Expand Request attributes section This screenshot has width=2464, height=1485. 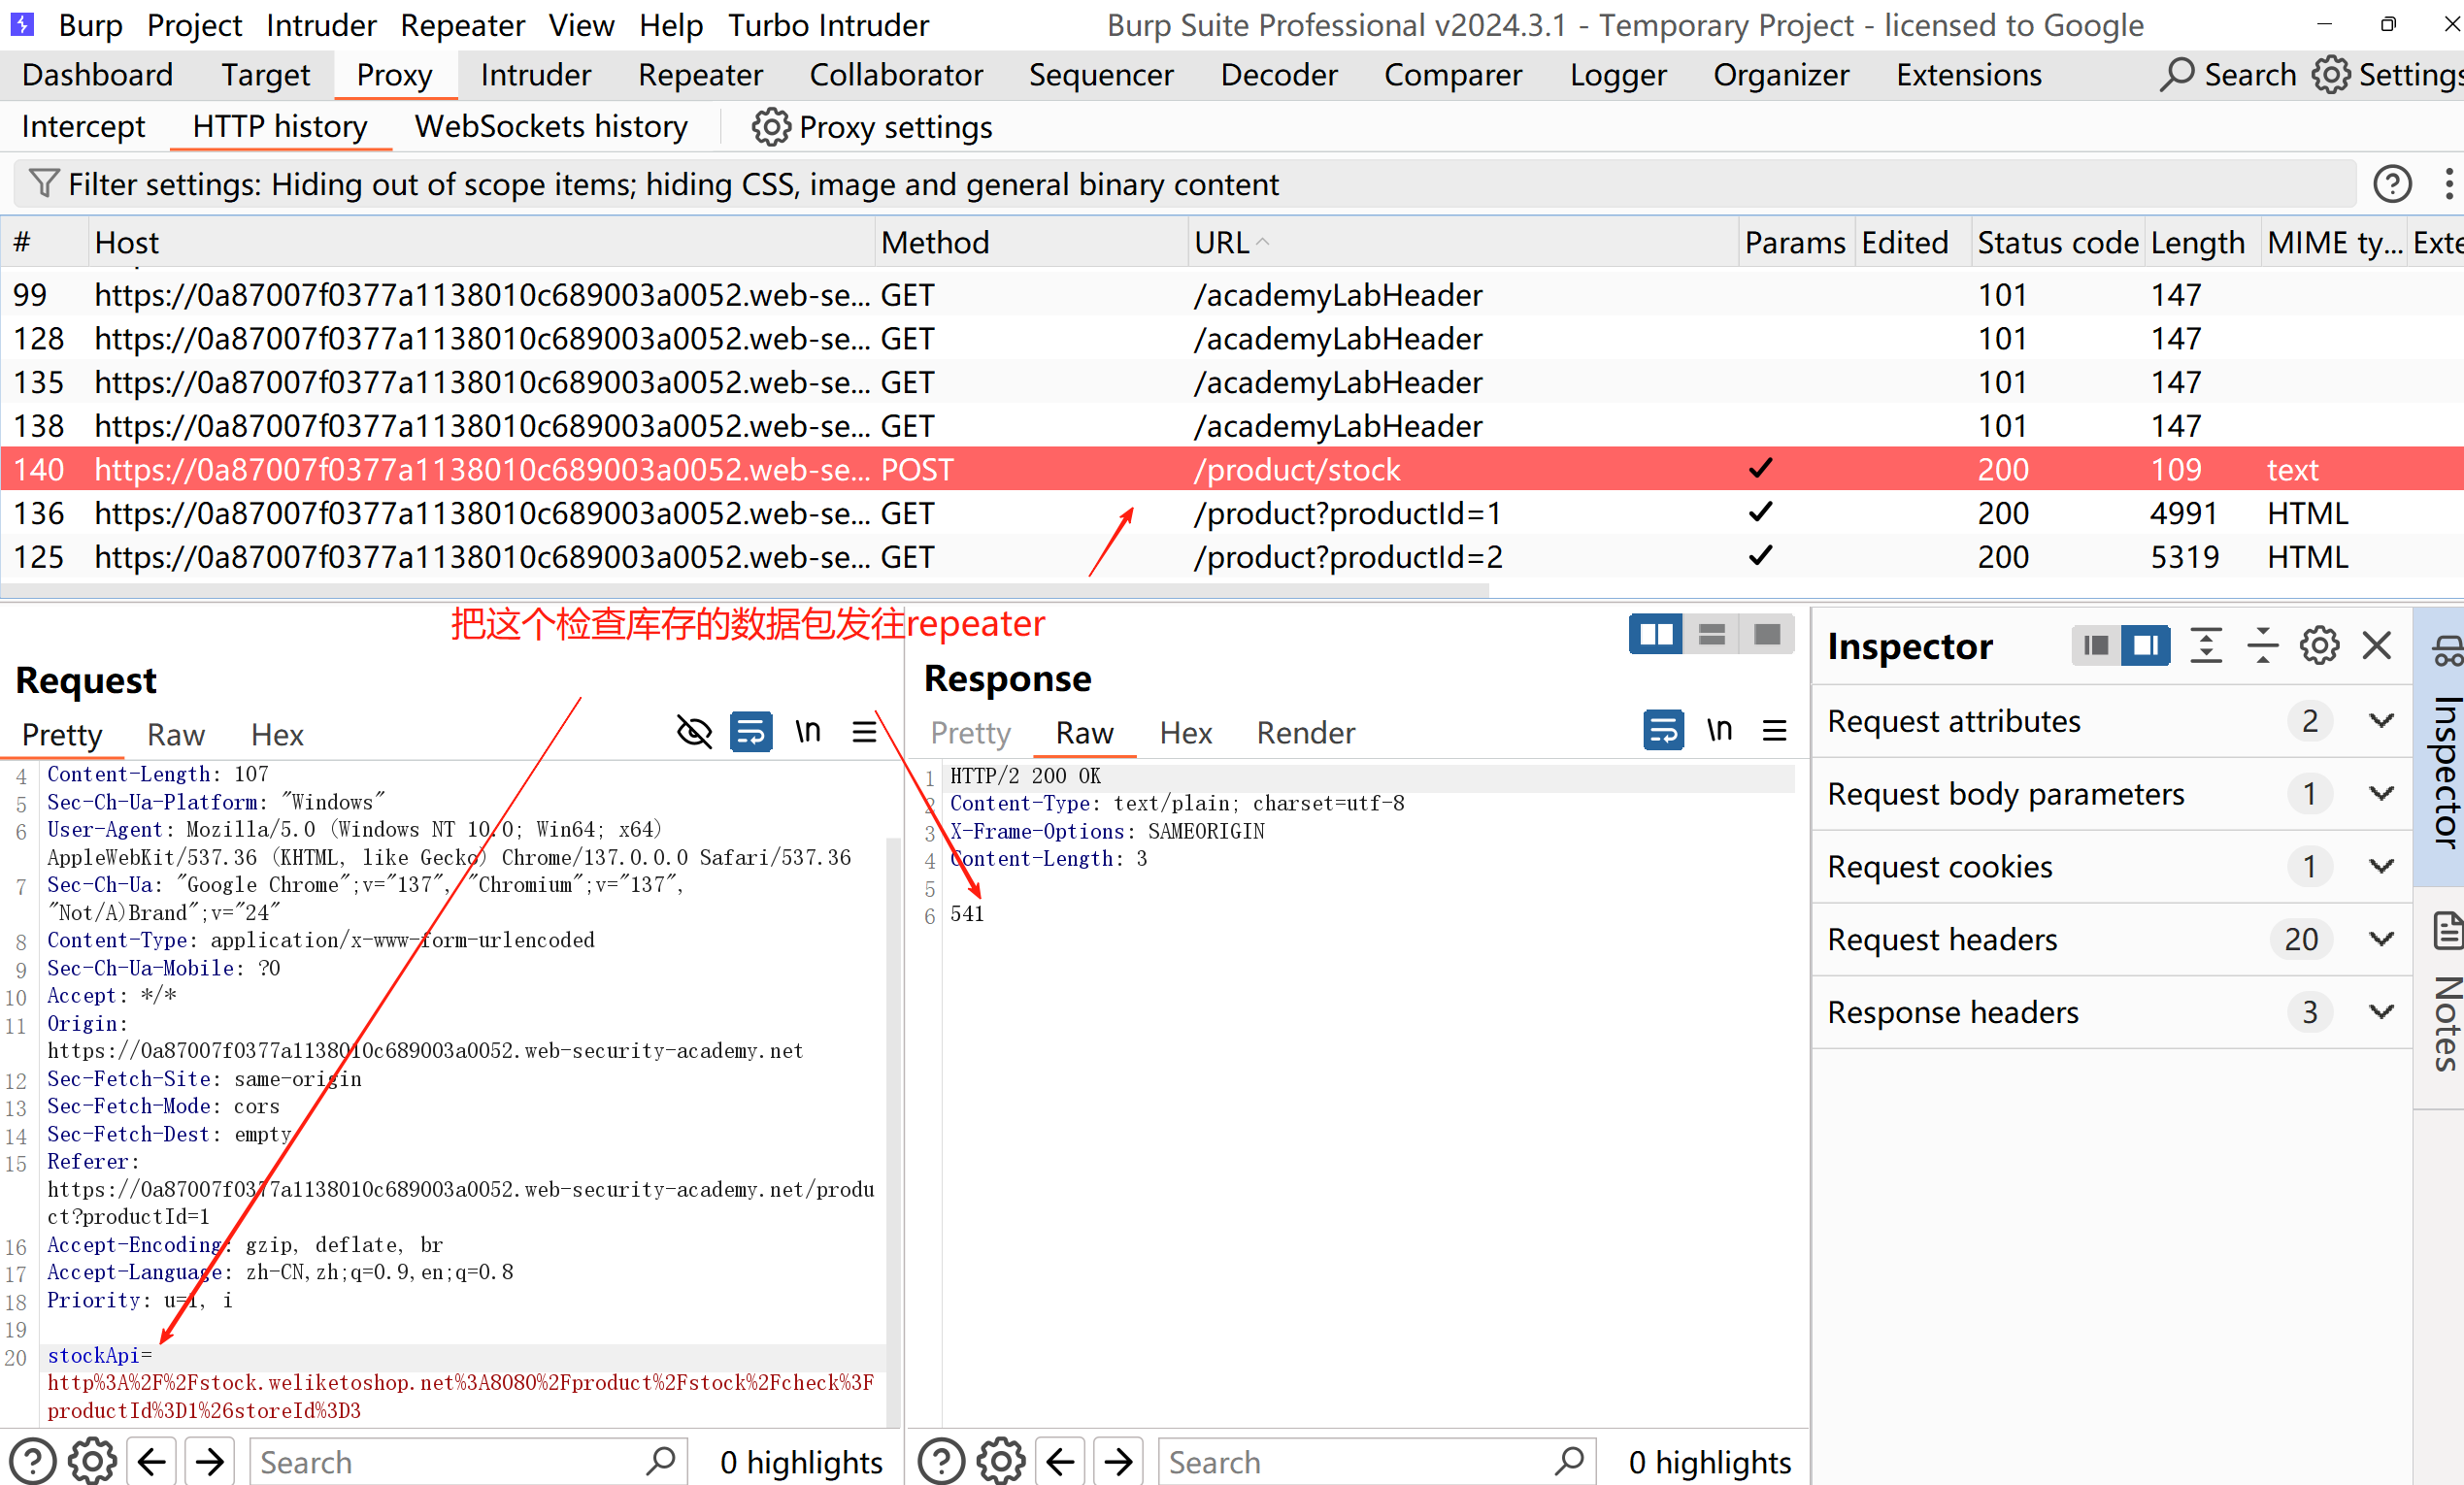tap(2381, 721)
